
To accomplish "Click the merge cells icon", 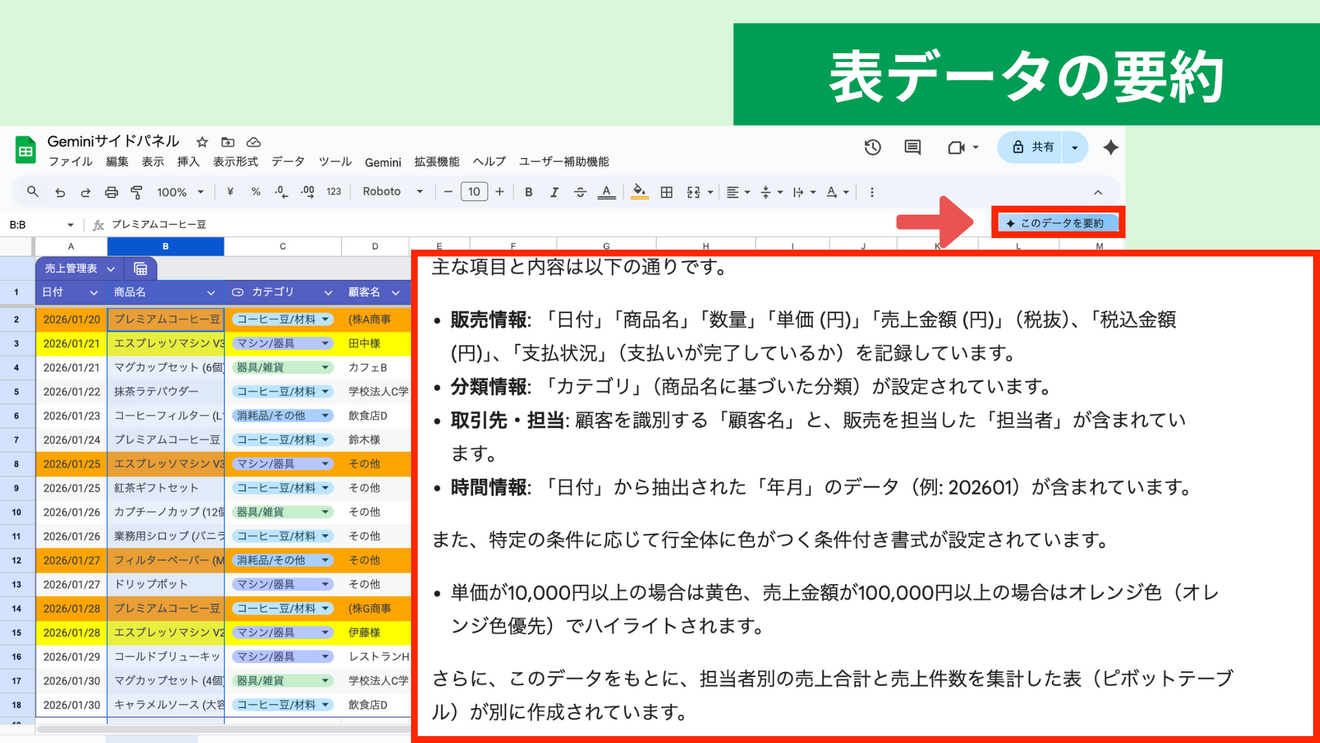I will 693,192.
